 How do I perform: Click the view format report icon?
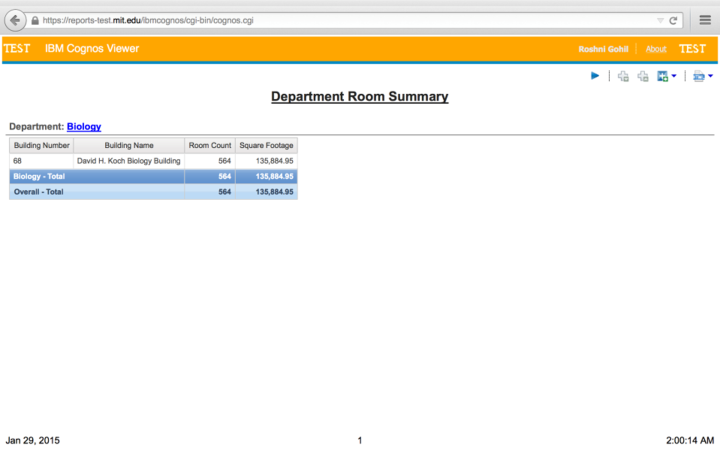pyautogui.click(x=698, y=76)
